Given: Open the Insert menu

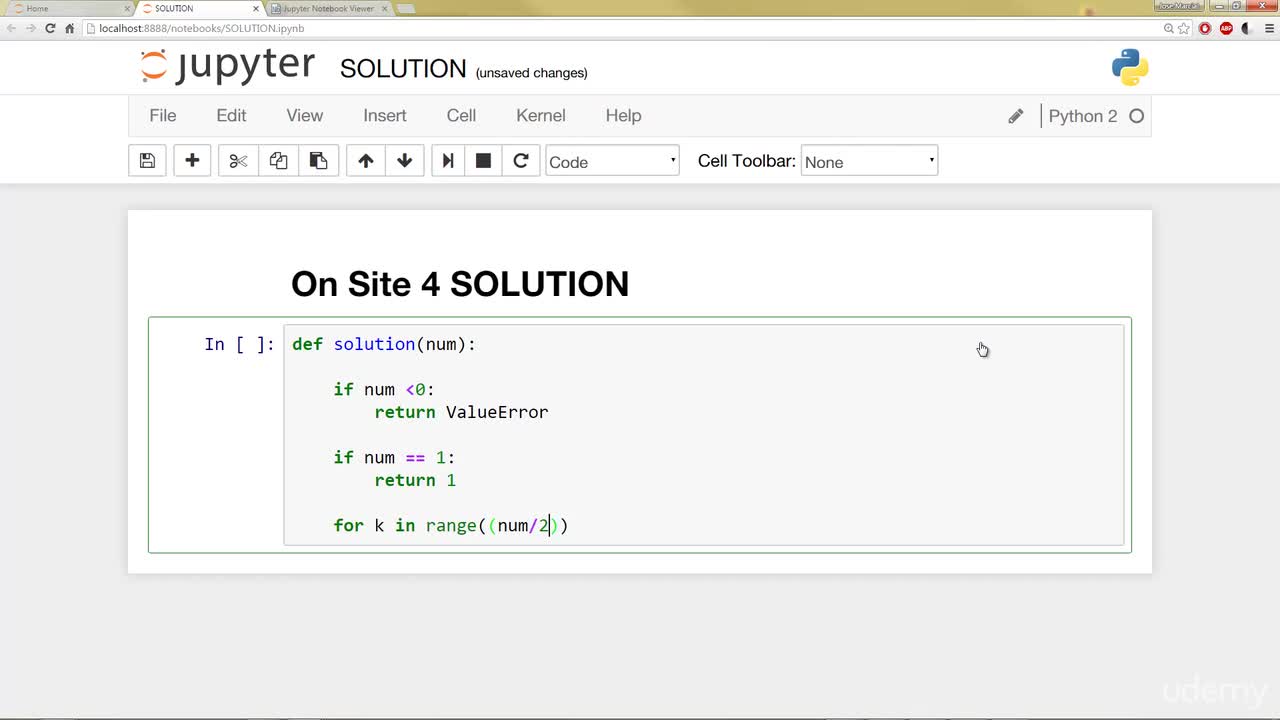Looking at the screenshot, I should tap(385, 116).
